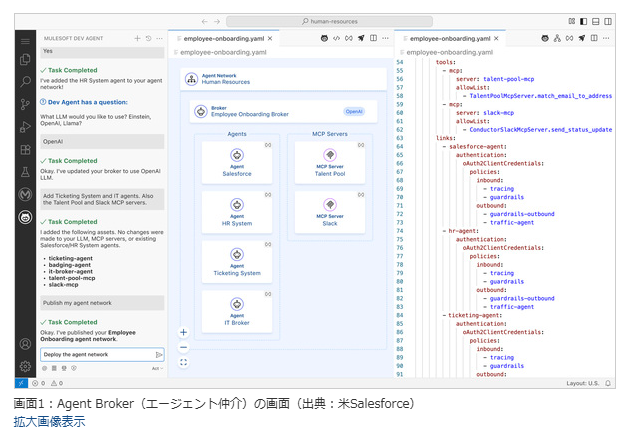Open the Accounts icon in activity bar
The height and width of the screenshot is (430, 638).
(x=25, y=344)
